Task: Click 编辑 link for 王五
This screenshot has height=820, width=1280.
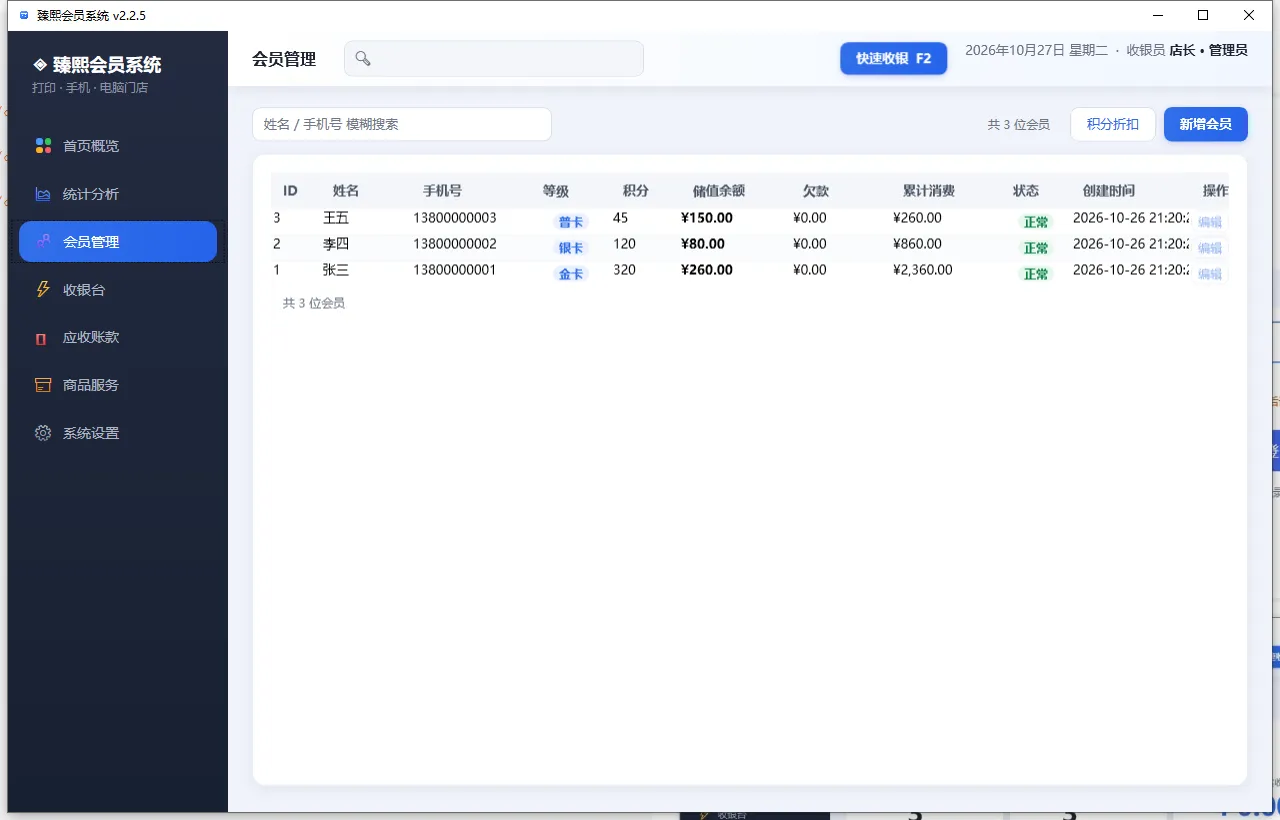Action: (x=1210, y=222)
